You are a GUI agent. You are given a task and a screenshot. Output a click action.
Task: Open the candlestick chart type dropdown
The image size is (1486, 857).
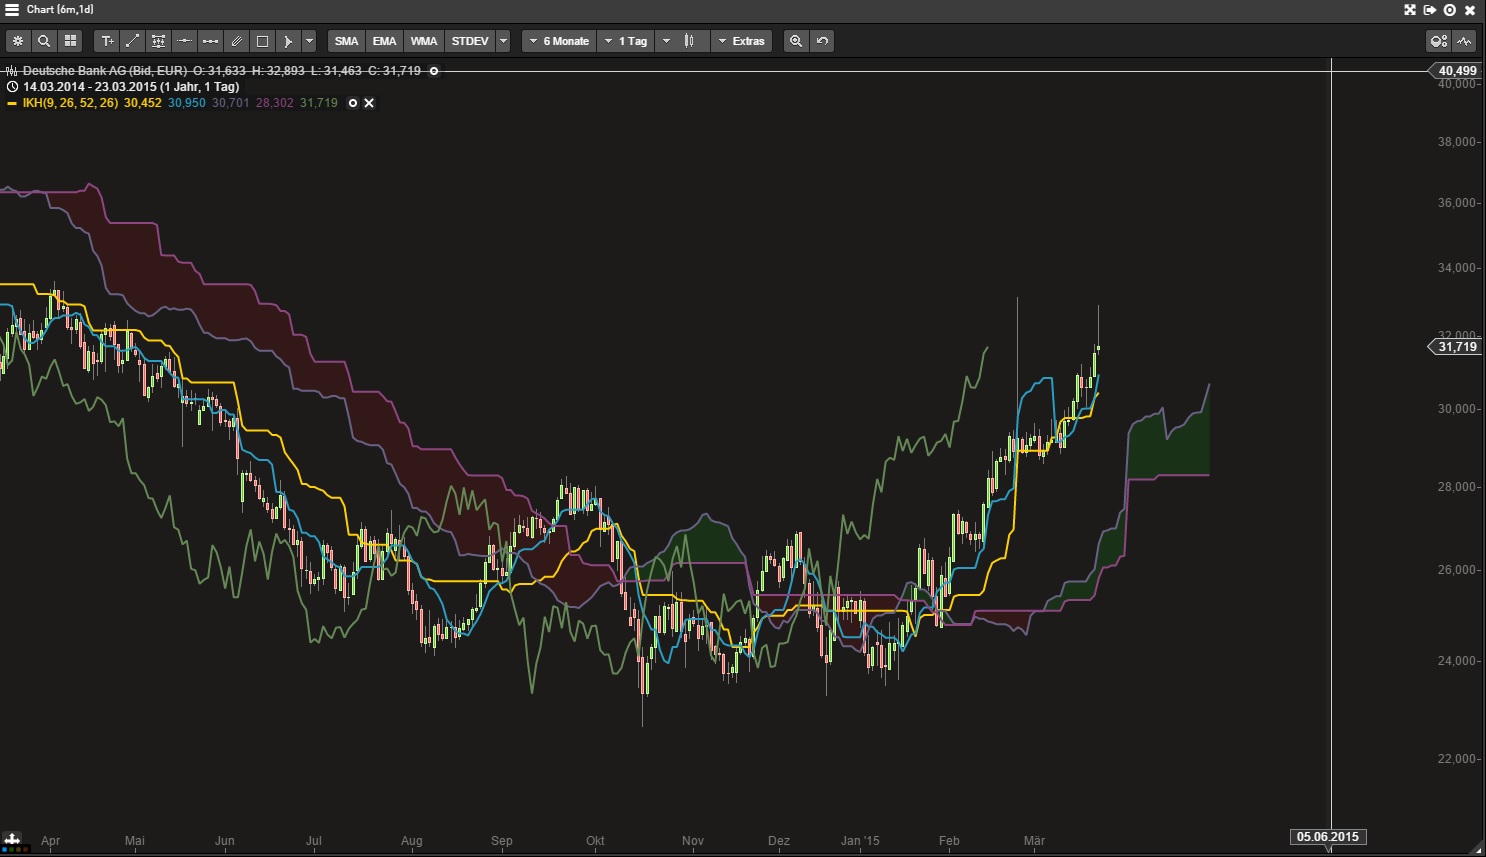tap(682, 41)
